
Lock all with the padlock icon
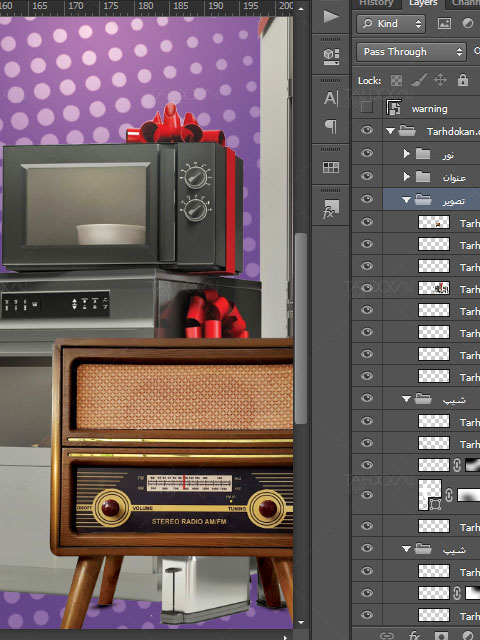463,80
